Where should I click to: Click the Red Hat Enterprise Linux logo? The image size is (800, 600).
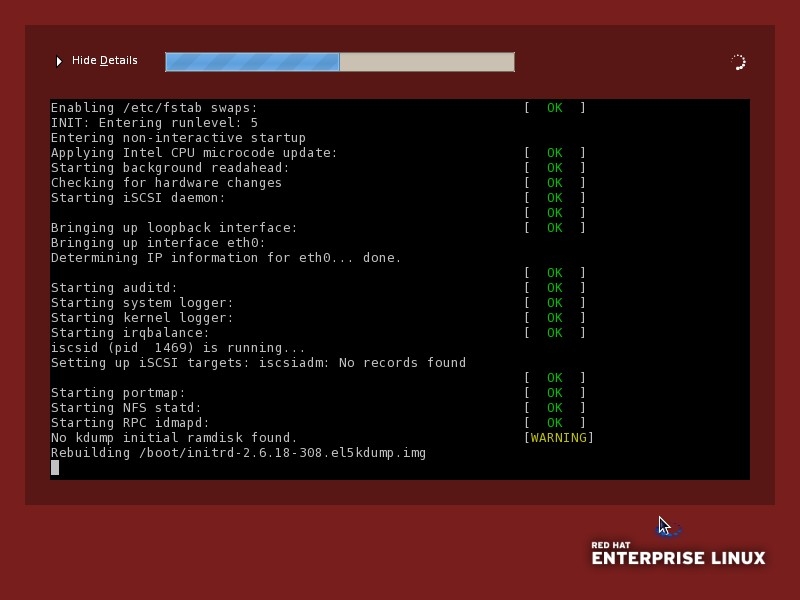(x=678, y=553)
